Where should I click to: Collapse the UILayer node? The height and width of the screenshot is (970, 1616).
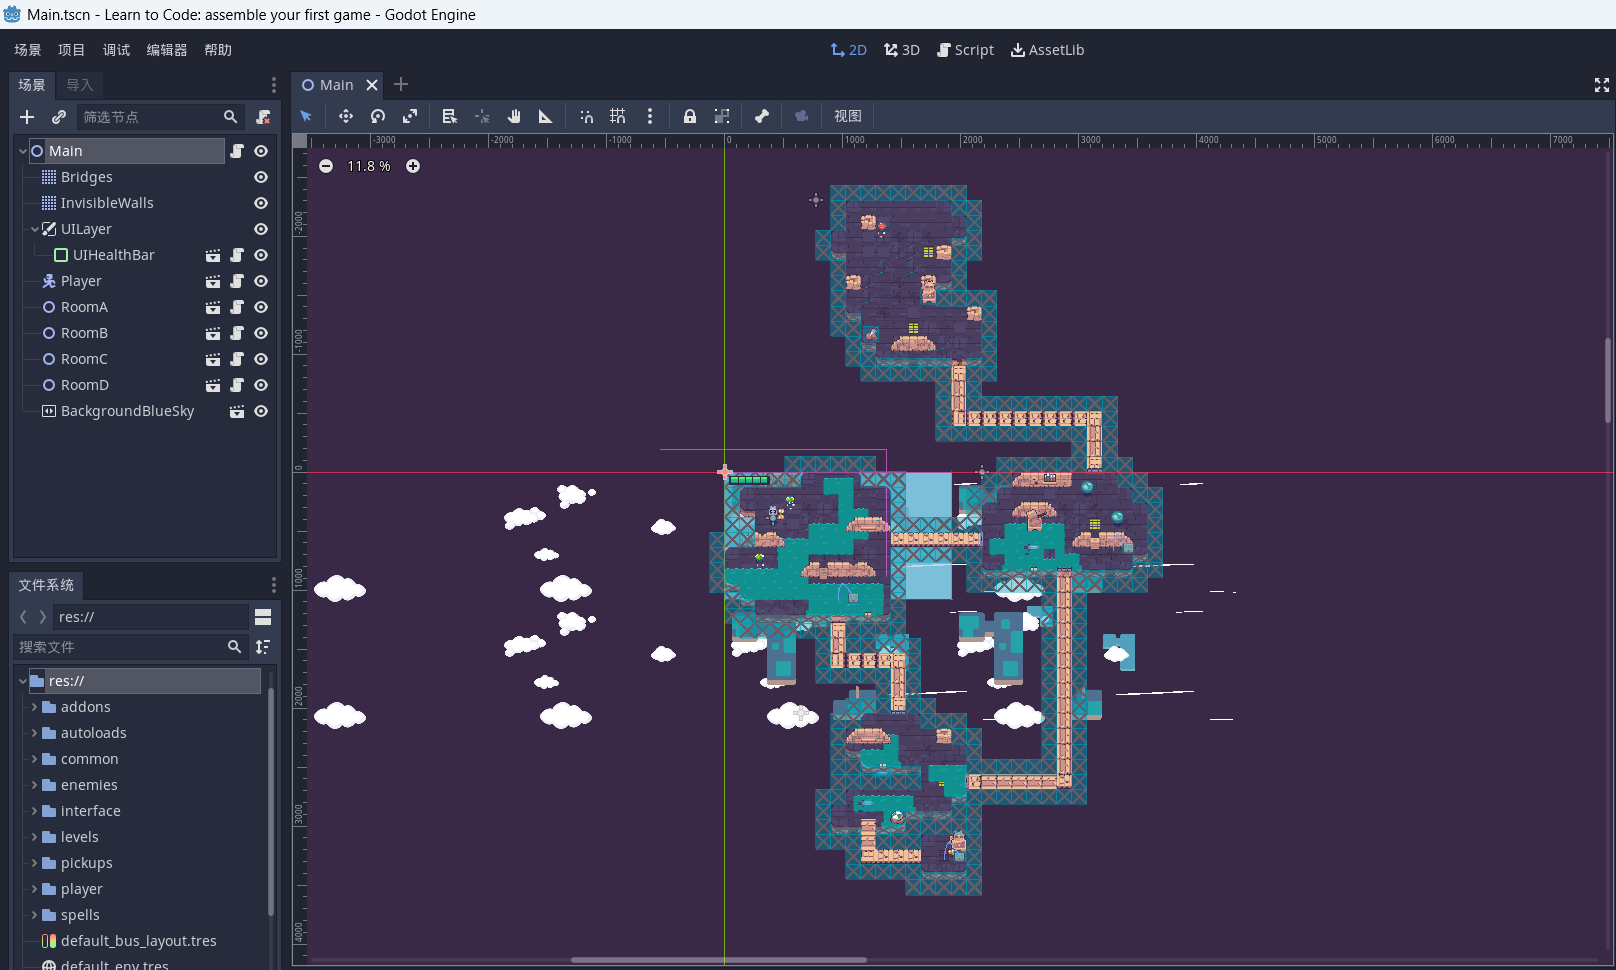35,229
